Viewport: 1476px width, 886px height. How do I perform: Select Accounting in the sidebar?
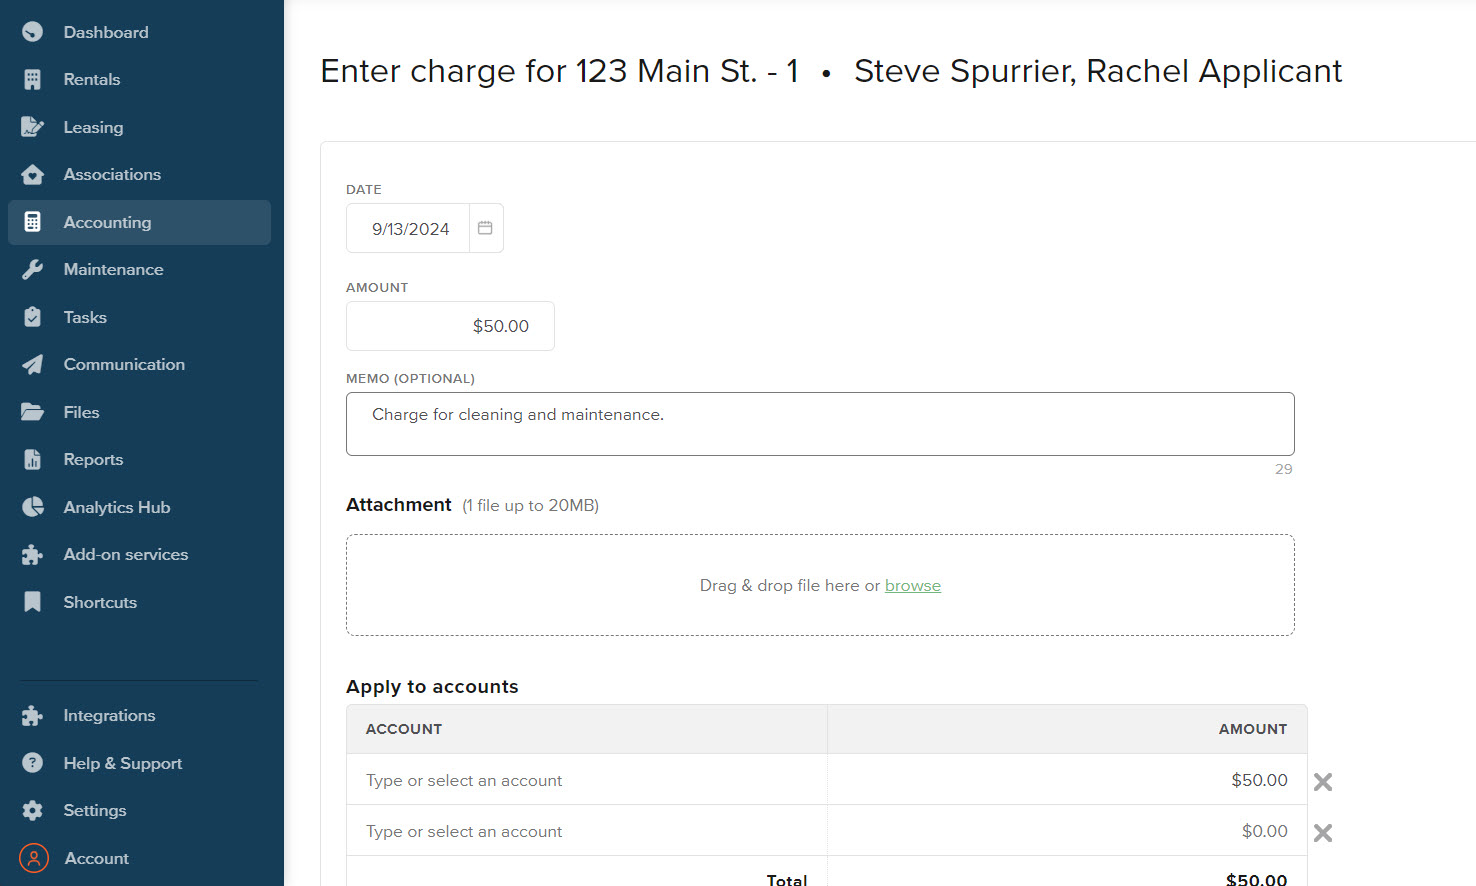(x=107, y=222)
